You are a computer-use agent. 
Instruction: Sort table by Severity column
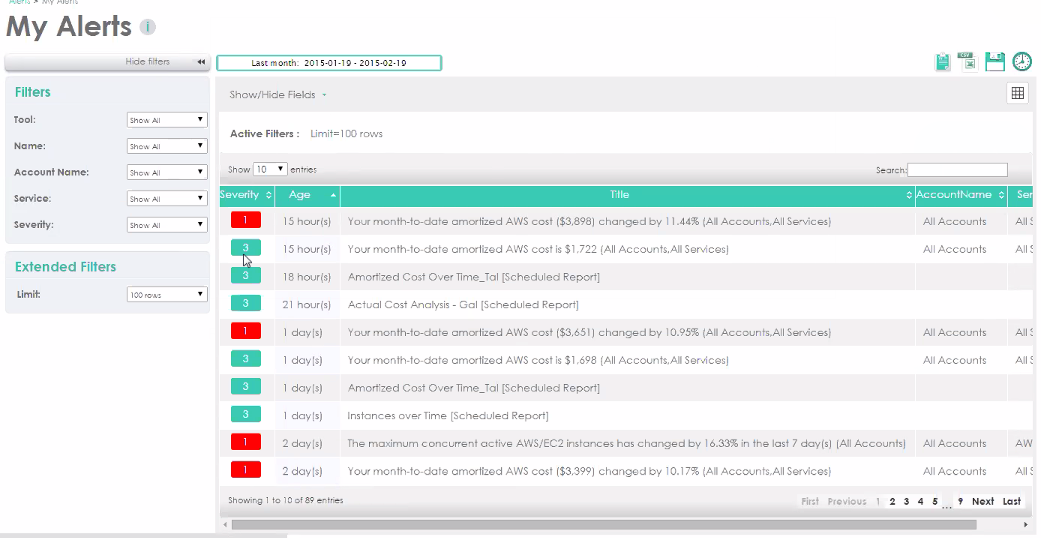pos(246,195)
